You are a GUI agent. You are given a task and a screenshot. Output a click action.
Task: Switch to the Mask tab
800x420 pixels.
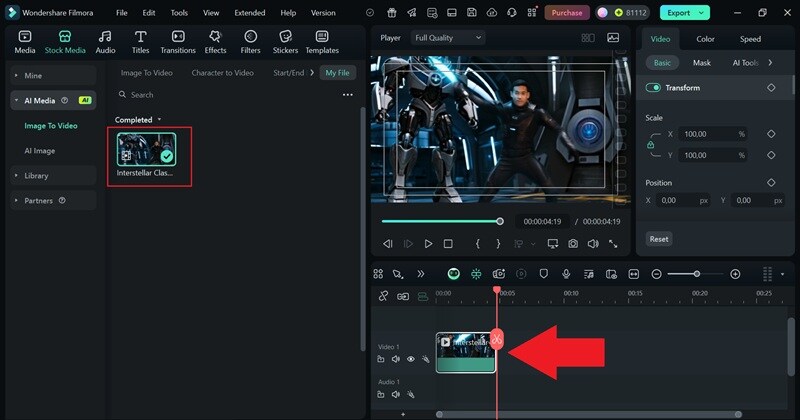click(702, 63)
